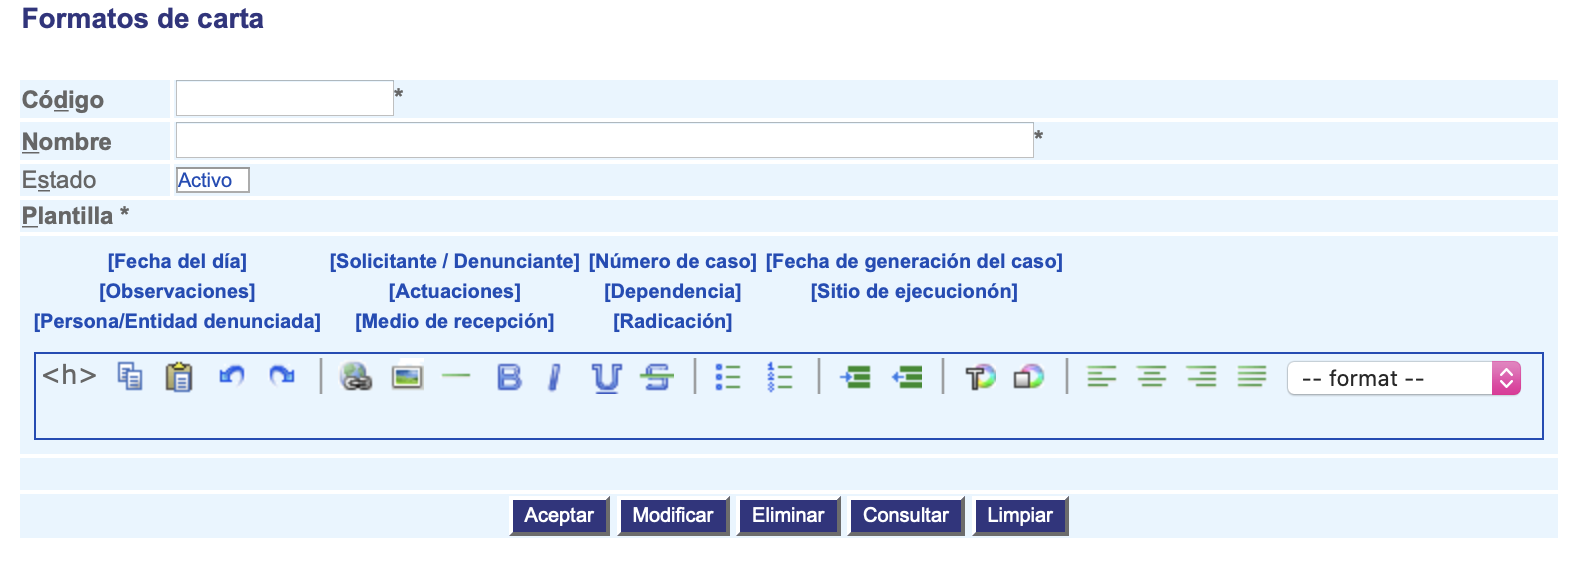Undo the last edit
This screenshot has width=1574, height=562.
[232, 377]
